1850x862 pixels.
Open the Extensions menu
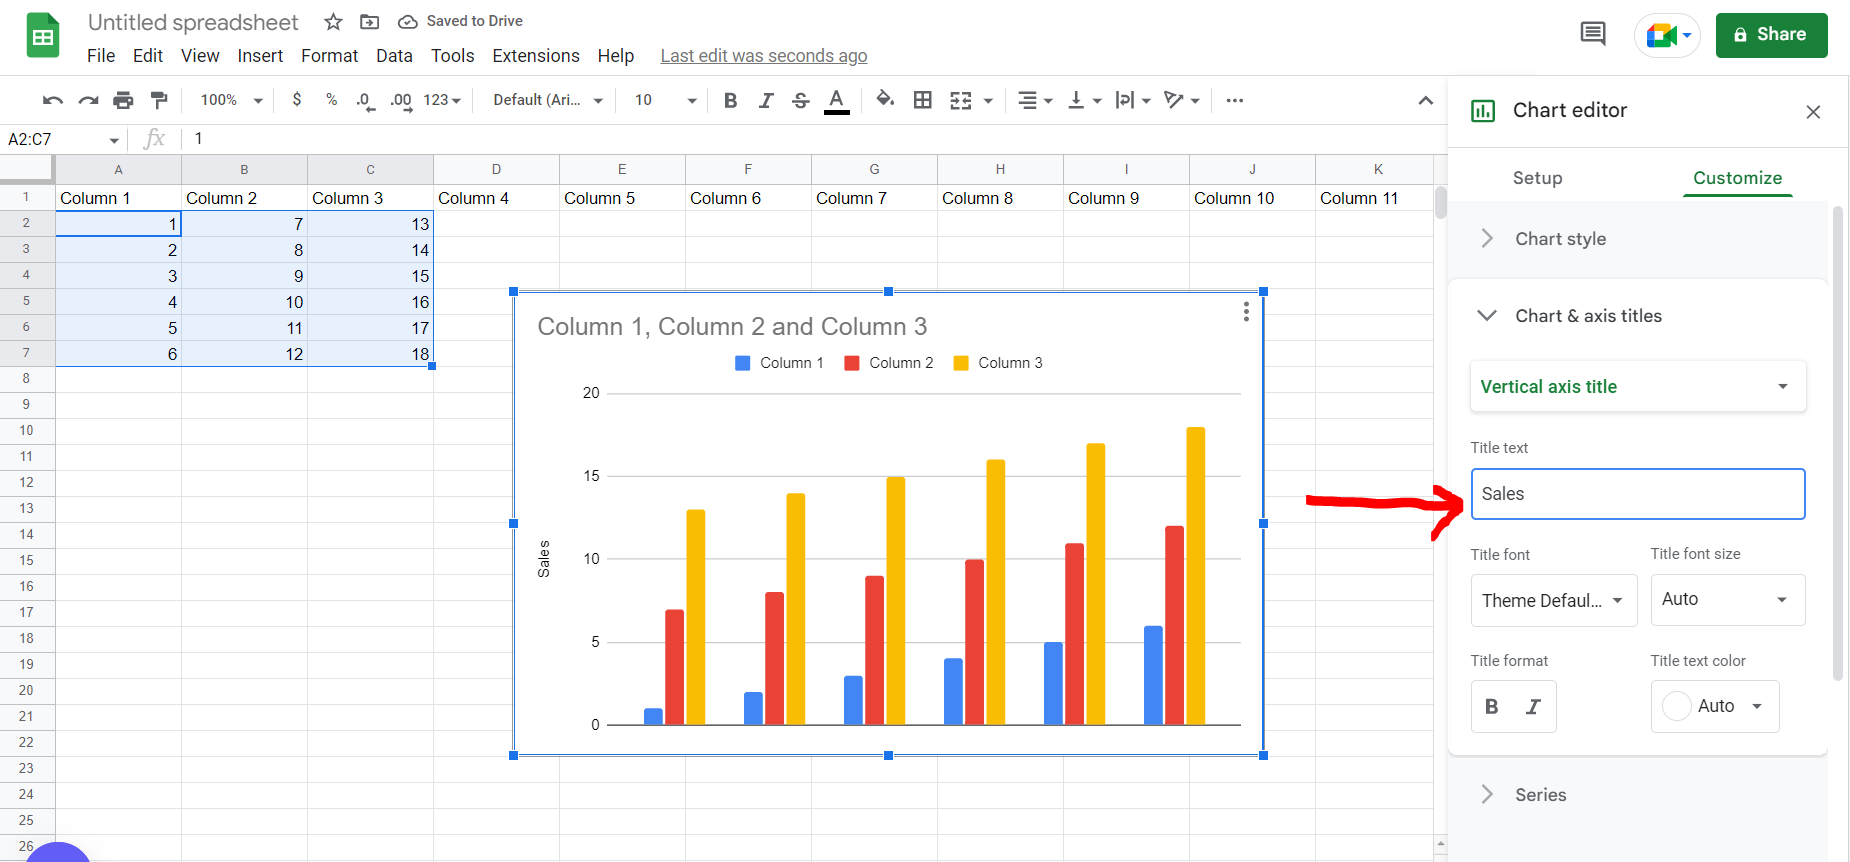(x=536, y=56)
